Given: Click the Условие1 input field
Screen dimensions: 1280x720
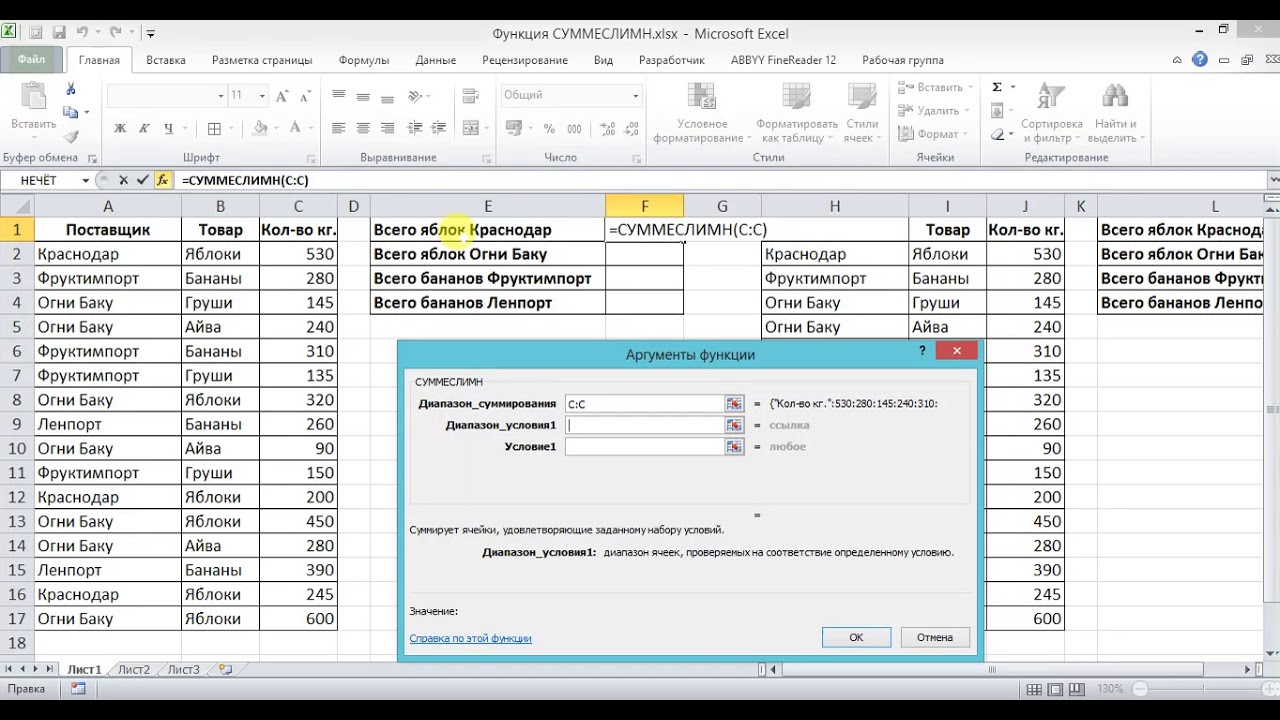Looking at the screenshot, I should (645, 446).
